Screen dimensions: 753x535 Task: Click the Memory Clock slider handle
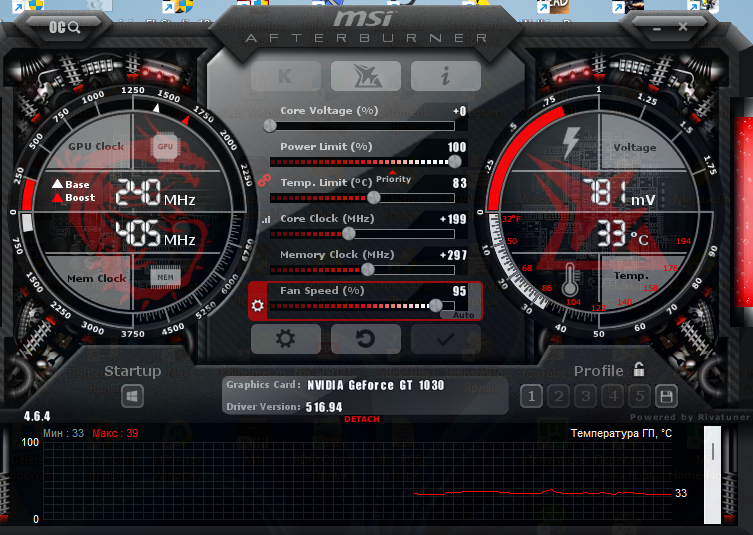367,269
